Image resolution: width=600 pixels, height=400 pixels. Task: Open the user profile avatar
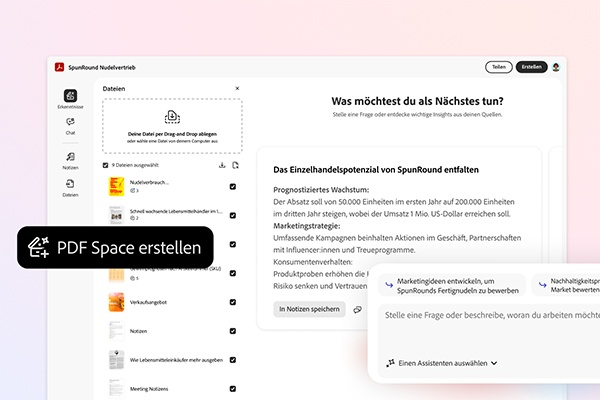point(556,67)
